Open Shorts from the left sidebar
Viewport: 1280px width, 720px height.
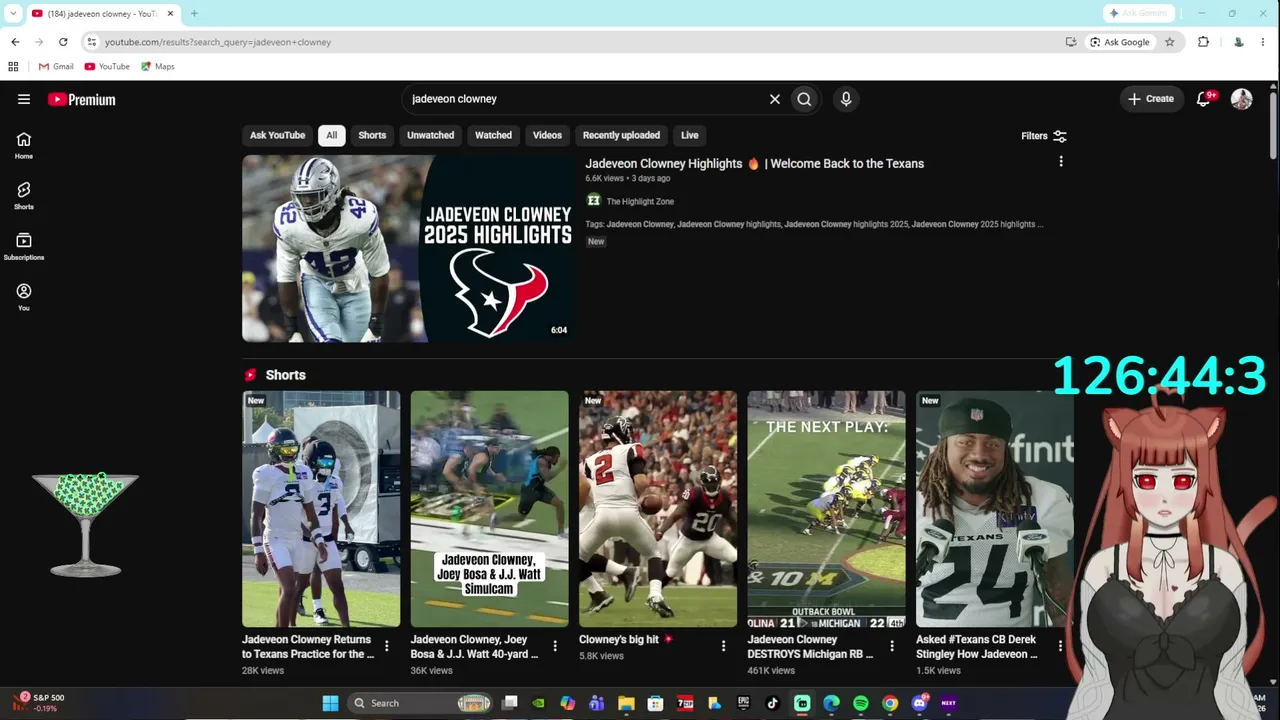(x=24, y=196)
